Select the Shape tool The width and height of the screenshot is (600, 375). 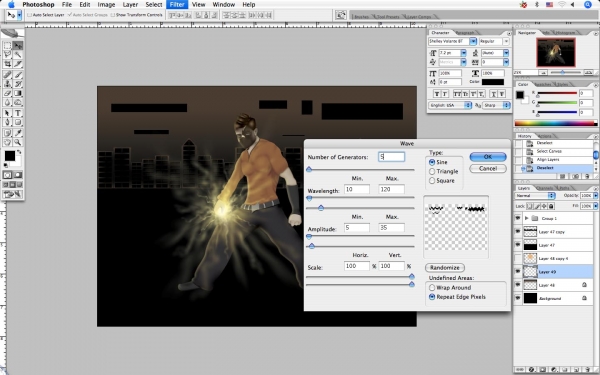[18, 122]
